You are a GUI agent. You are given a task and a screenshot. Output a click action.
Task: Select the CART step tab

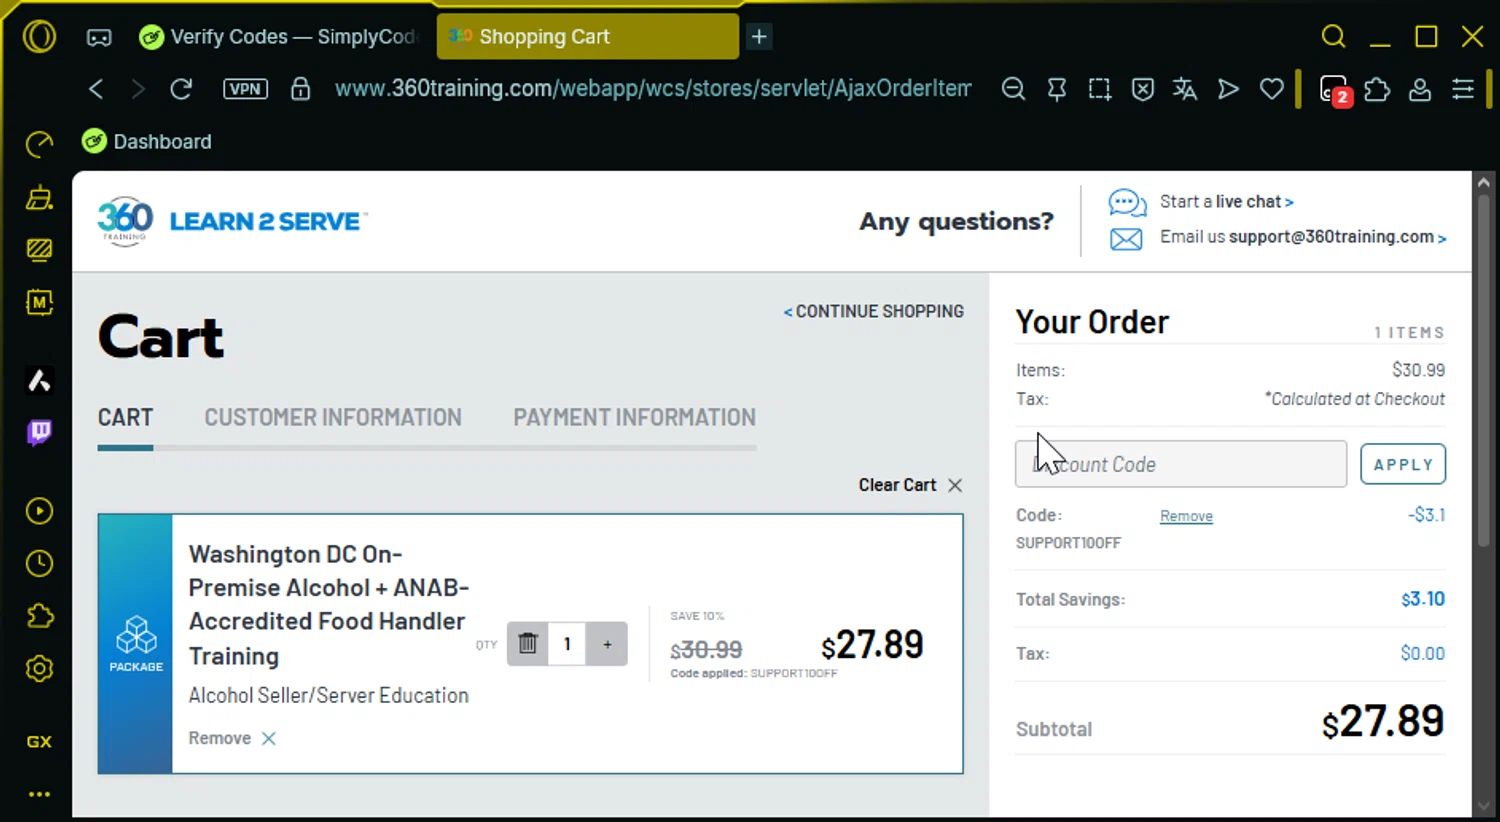click(x=125, y=418)
